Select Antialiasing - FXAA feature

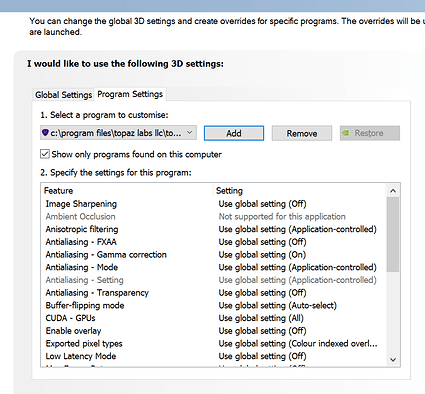click(81, 242)
